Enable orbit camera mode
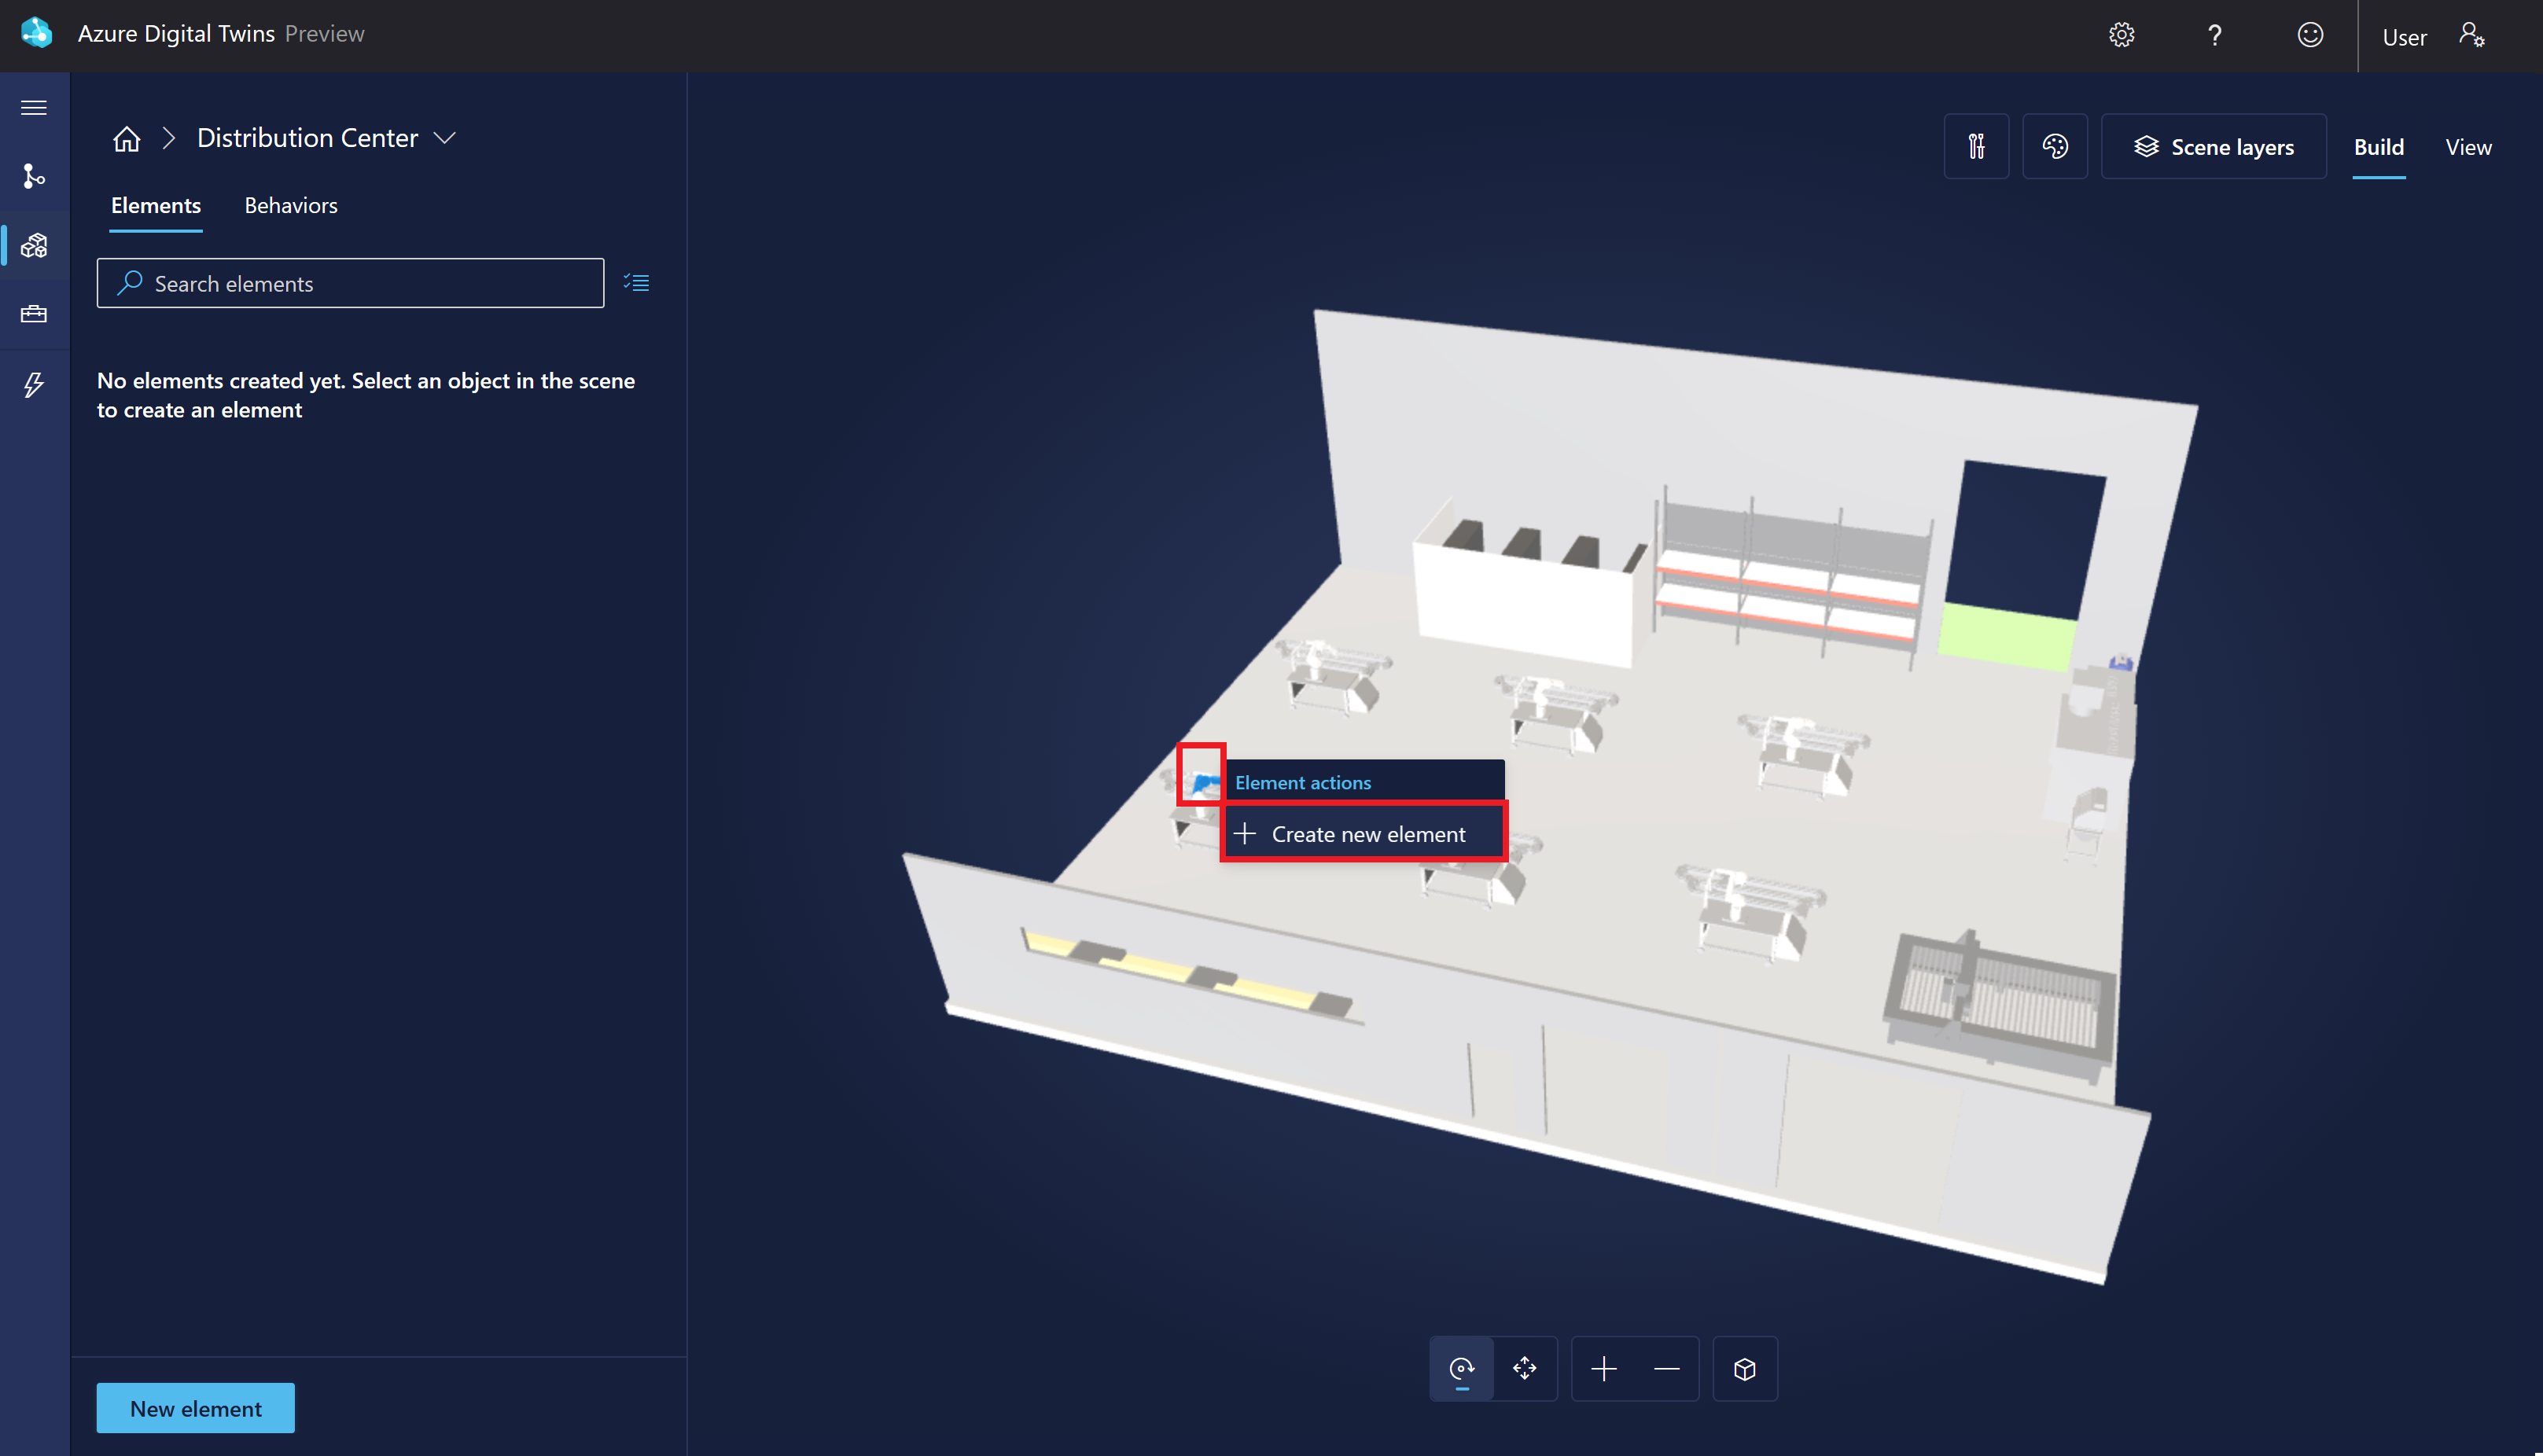The height and width of the screenshot is (1456, 2543). (1461, 1368)
